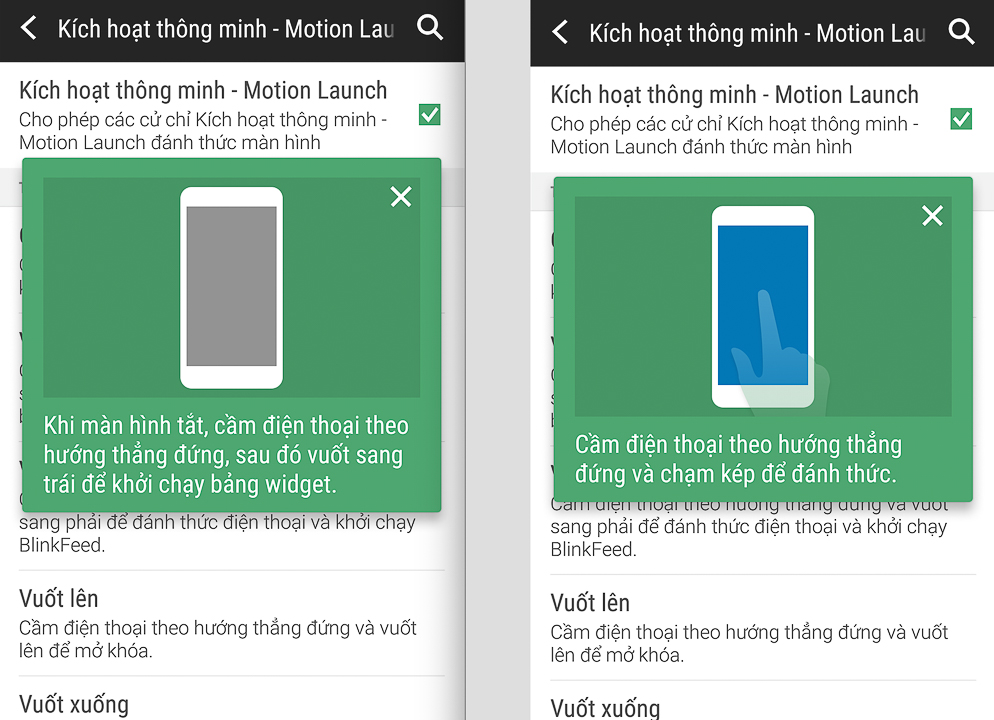Tap left popup text about widget panel
This screenshot has width=994, height=720.
226,454
